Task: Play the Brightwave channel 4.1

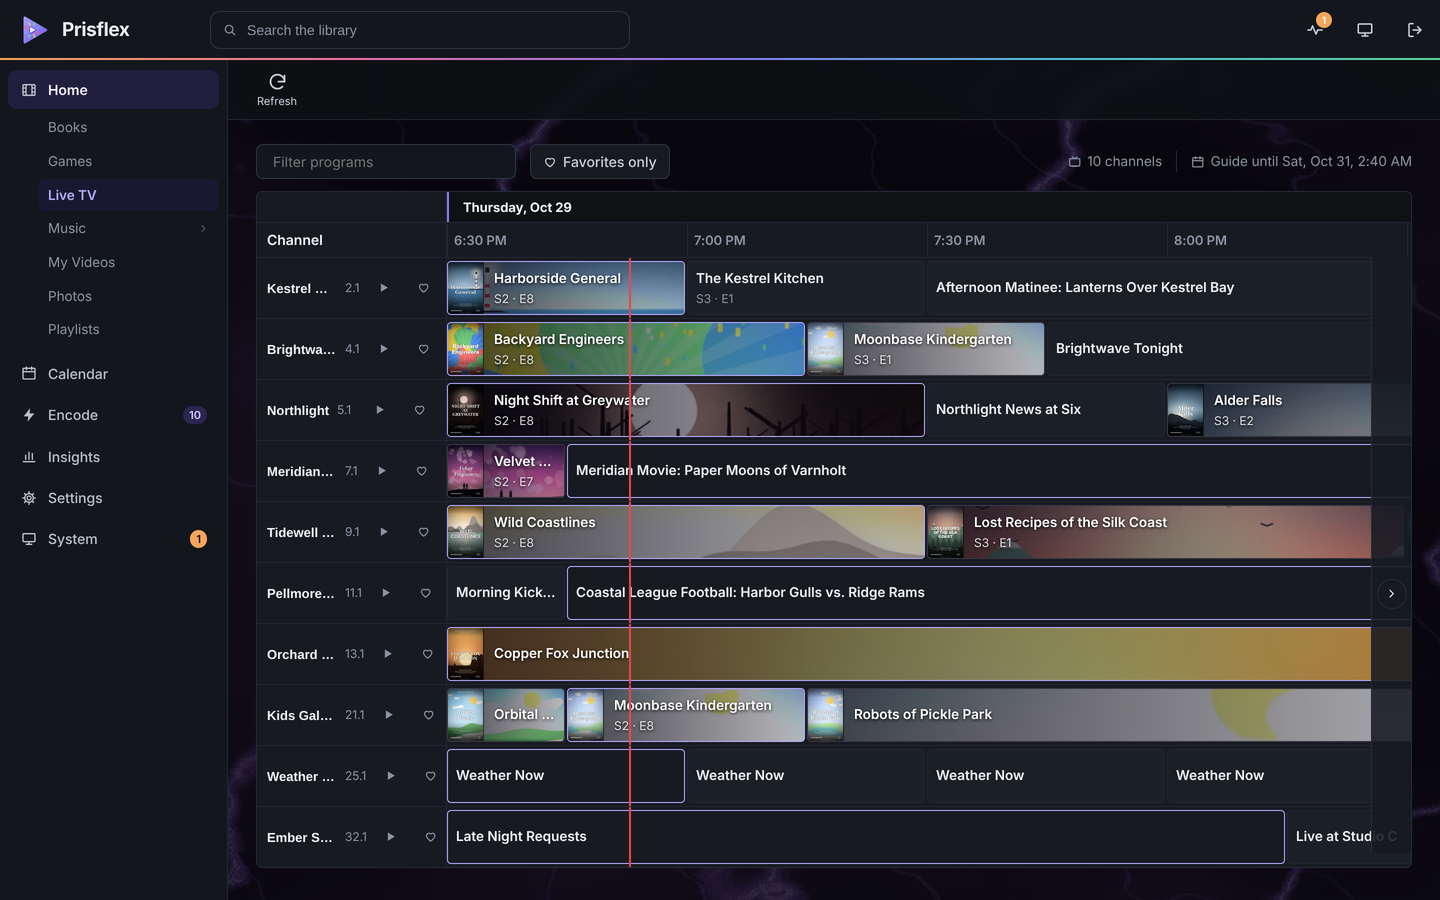Action: click(x=384, y=349)
